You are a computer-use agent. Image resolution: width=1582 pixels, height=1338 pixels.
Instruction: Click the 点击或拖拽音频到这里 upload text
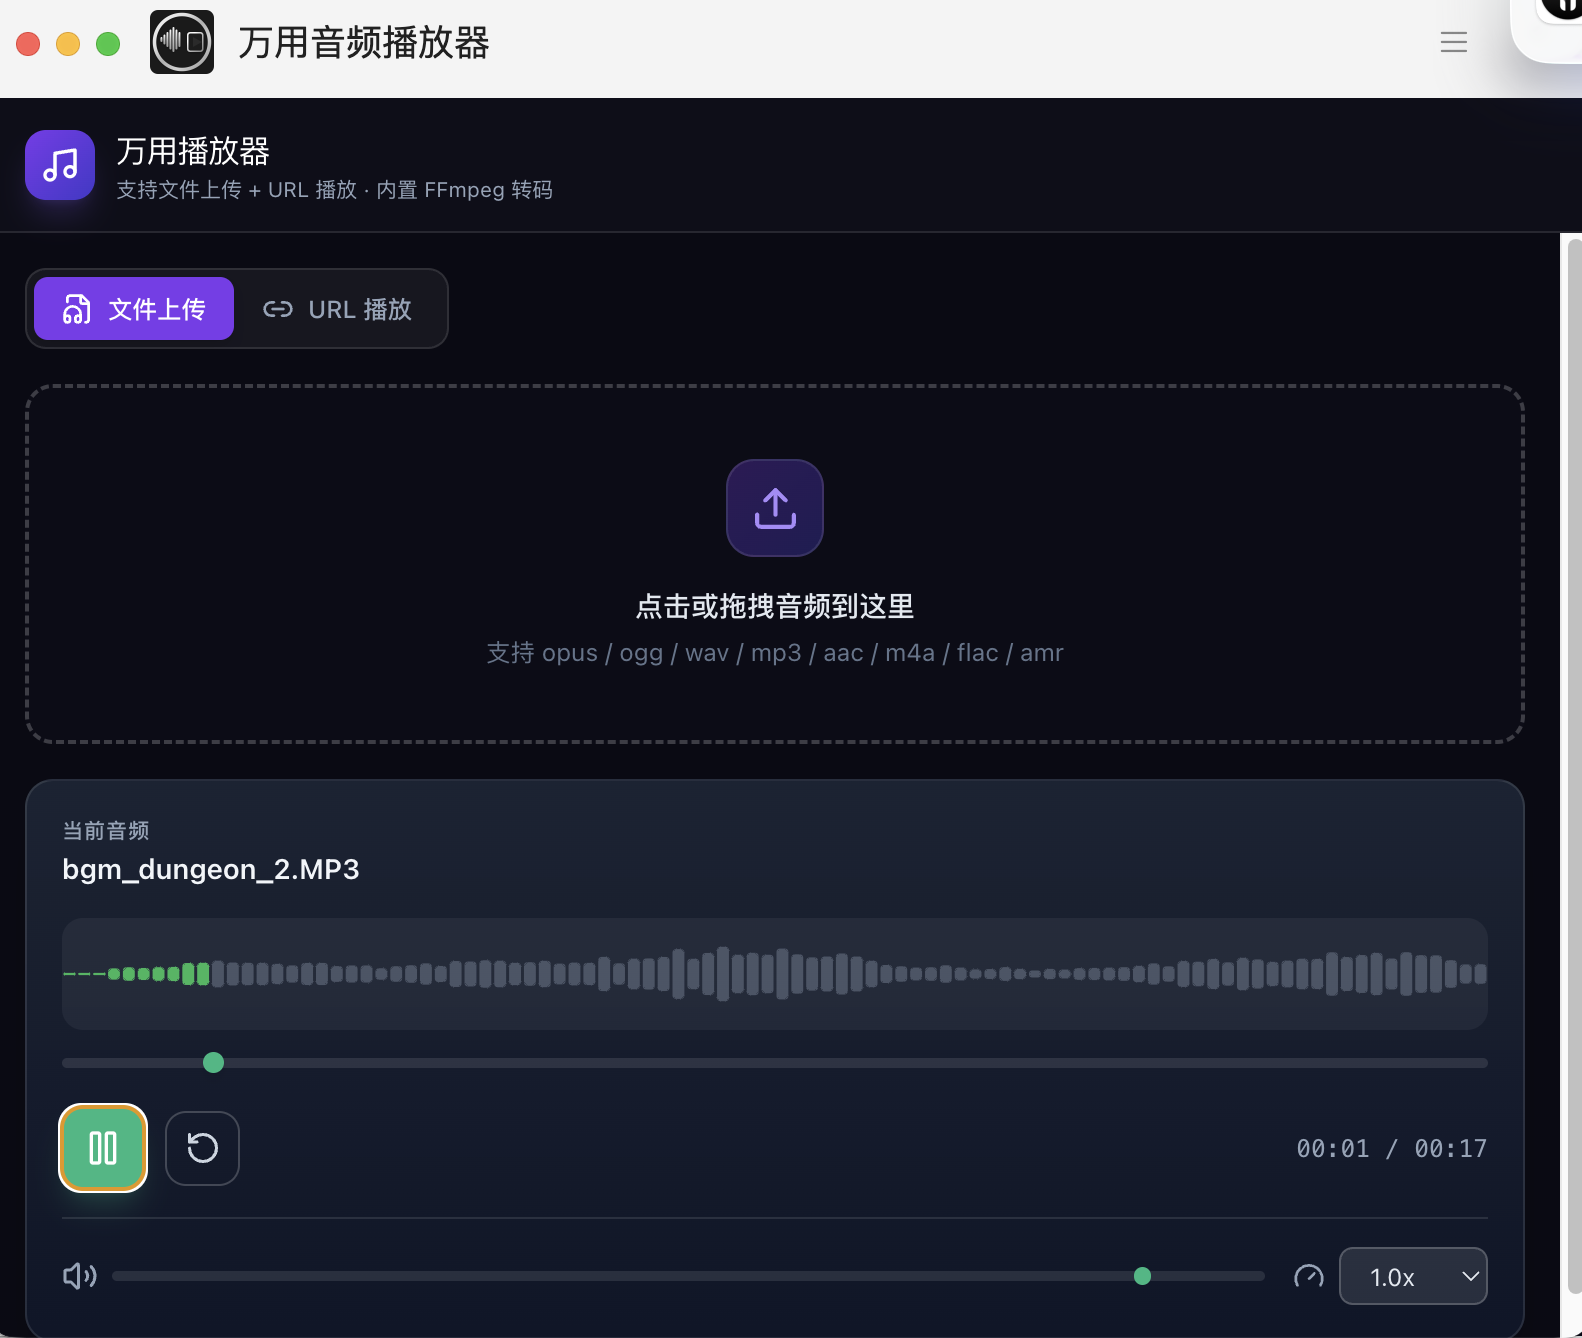pyautogui.click(x=775, y=606)
